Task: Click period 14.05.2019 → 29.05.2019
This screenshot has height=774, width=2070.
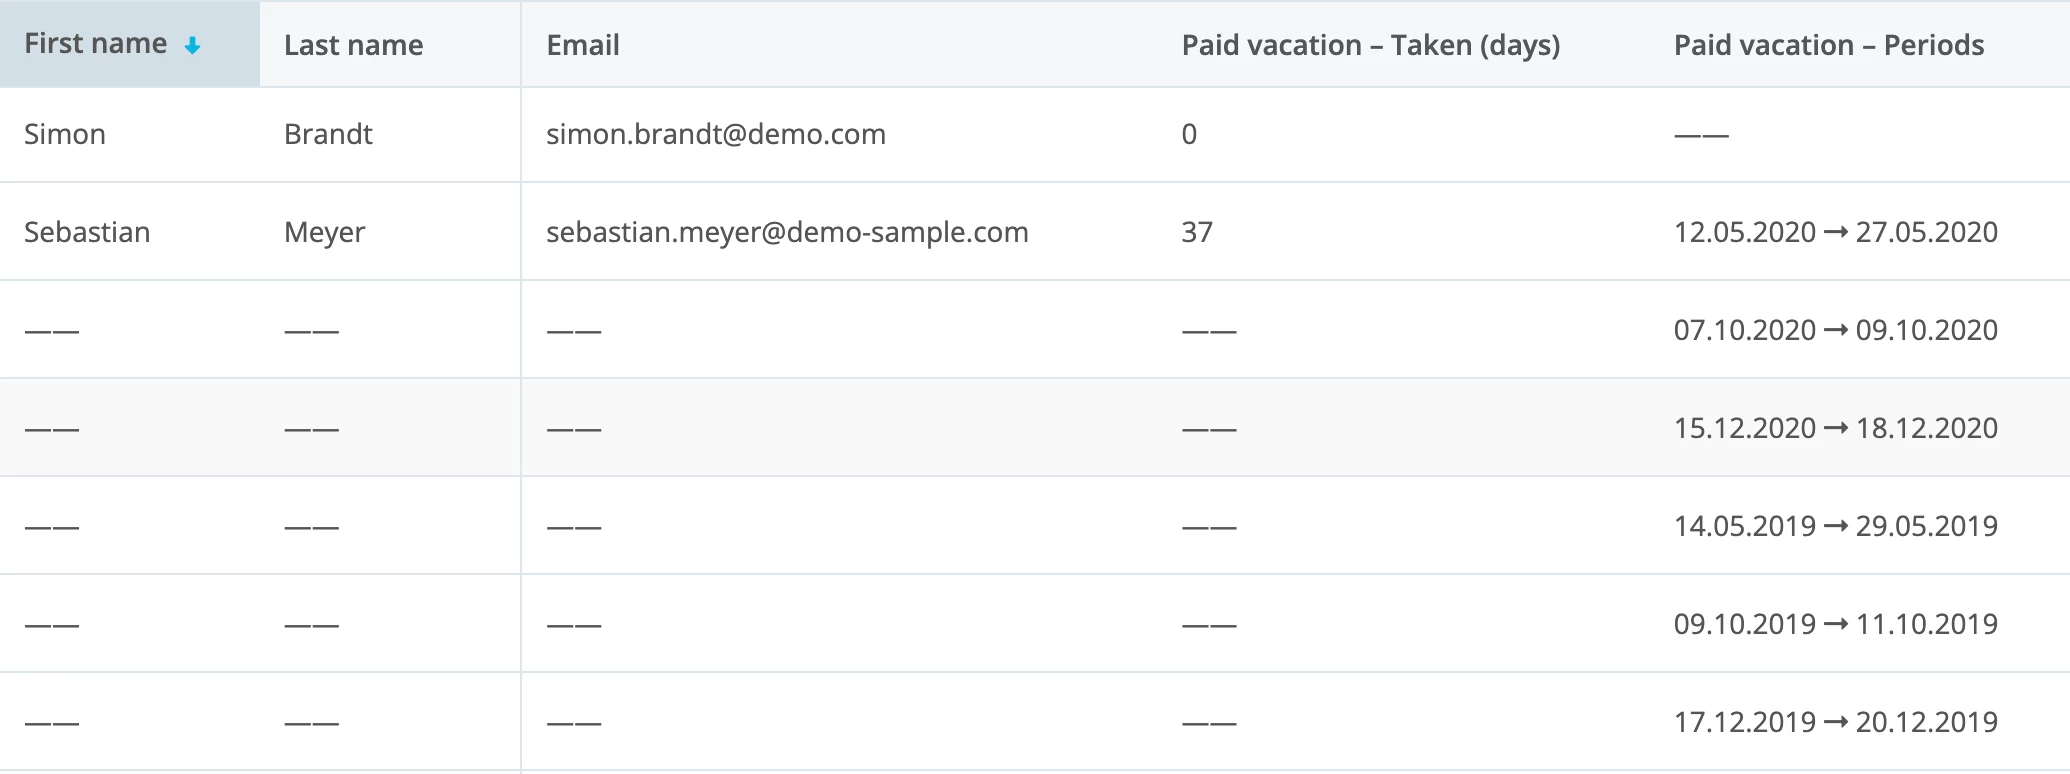Action: pyautogui.click(x=1836, y=526)
